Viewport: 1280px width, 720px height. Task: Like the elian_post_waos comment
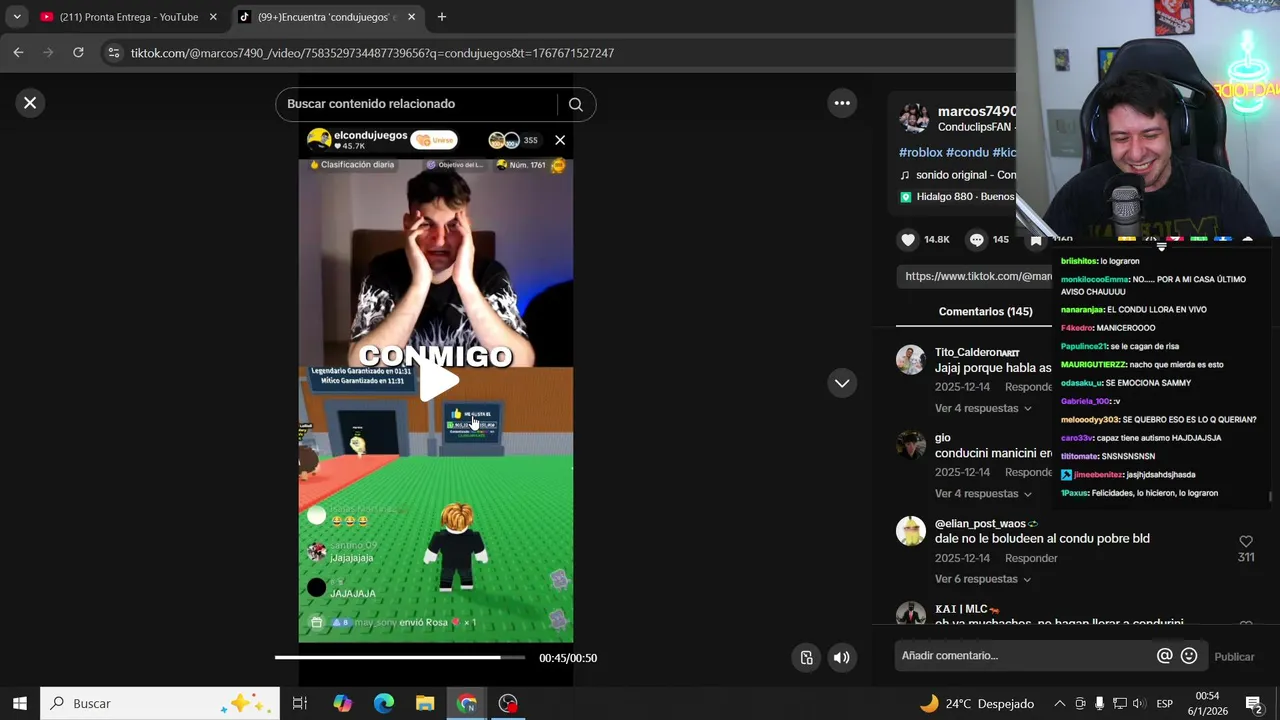click(x=1246, y=541)
